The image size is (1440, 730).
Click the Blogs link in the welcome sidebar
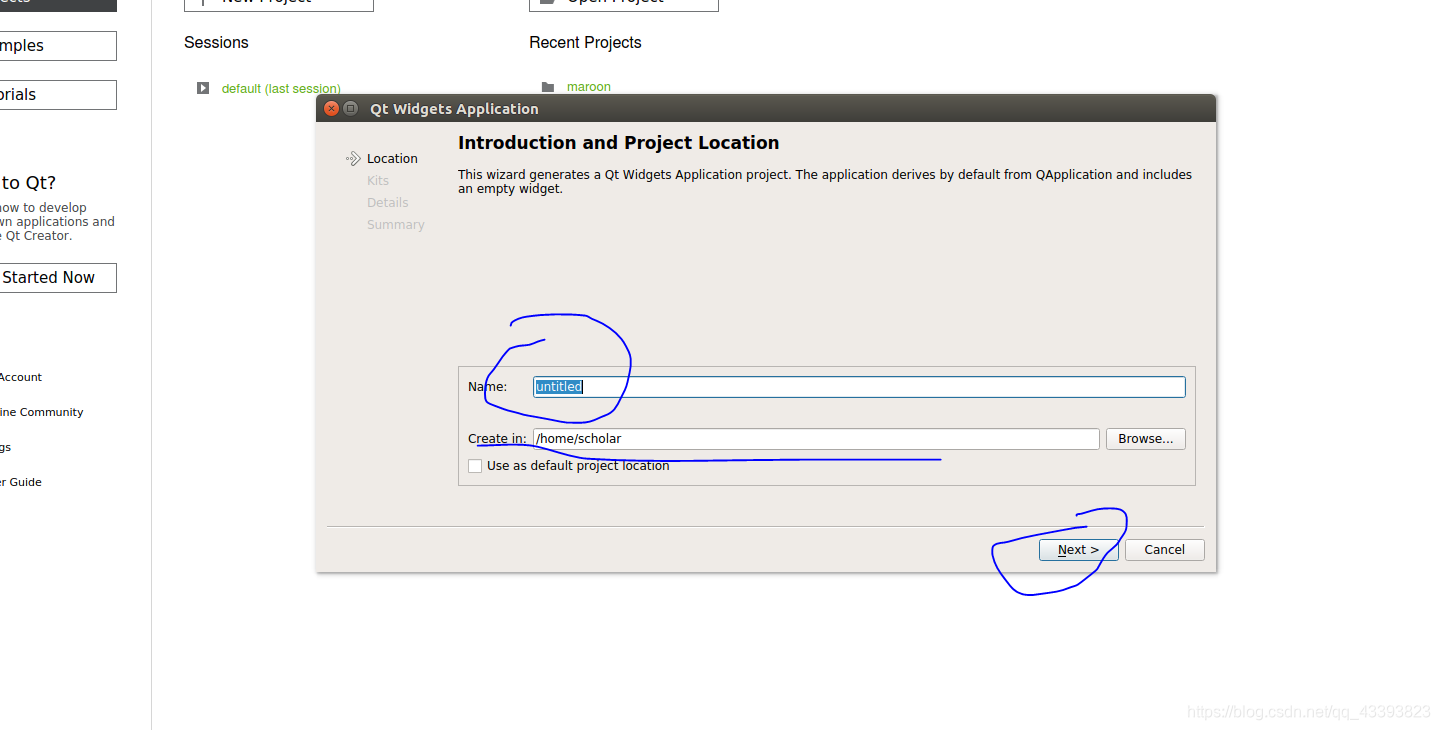tap(6, 448)
